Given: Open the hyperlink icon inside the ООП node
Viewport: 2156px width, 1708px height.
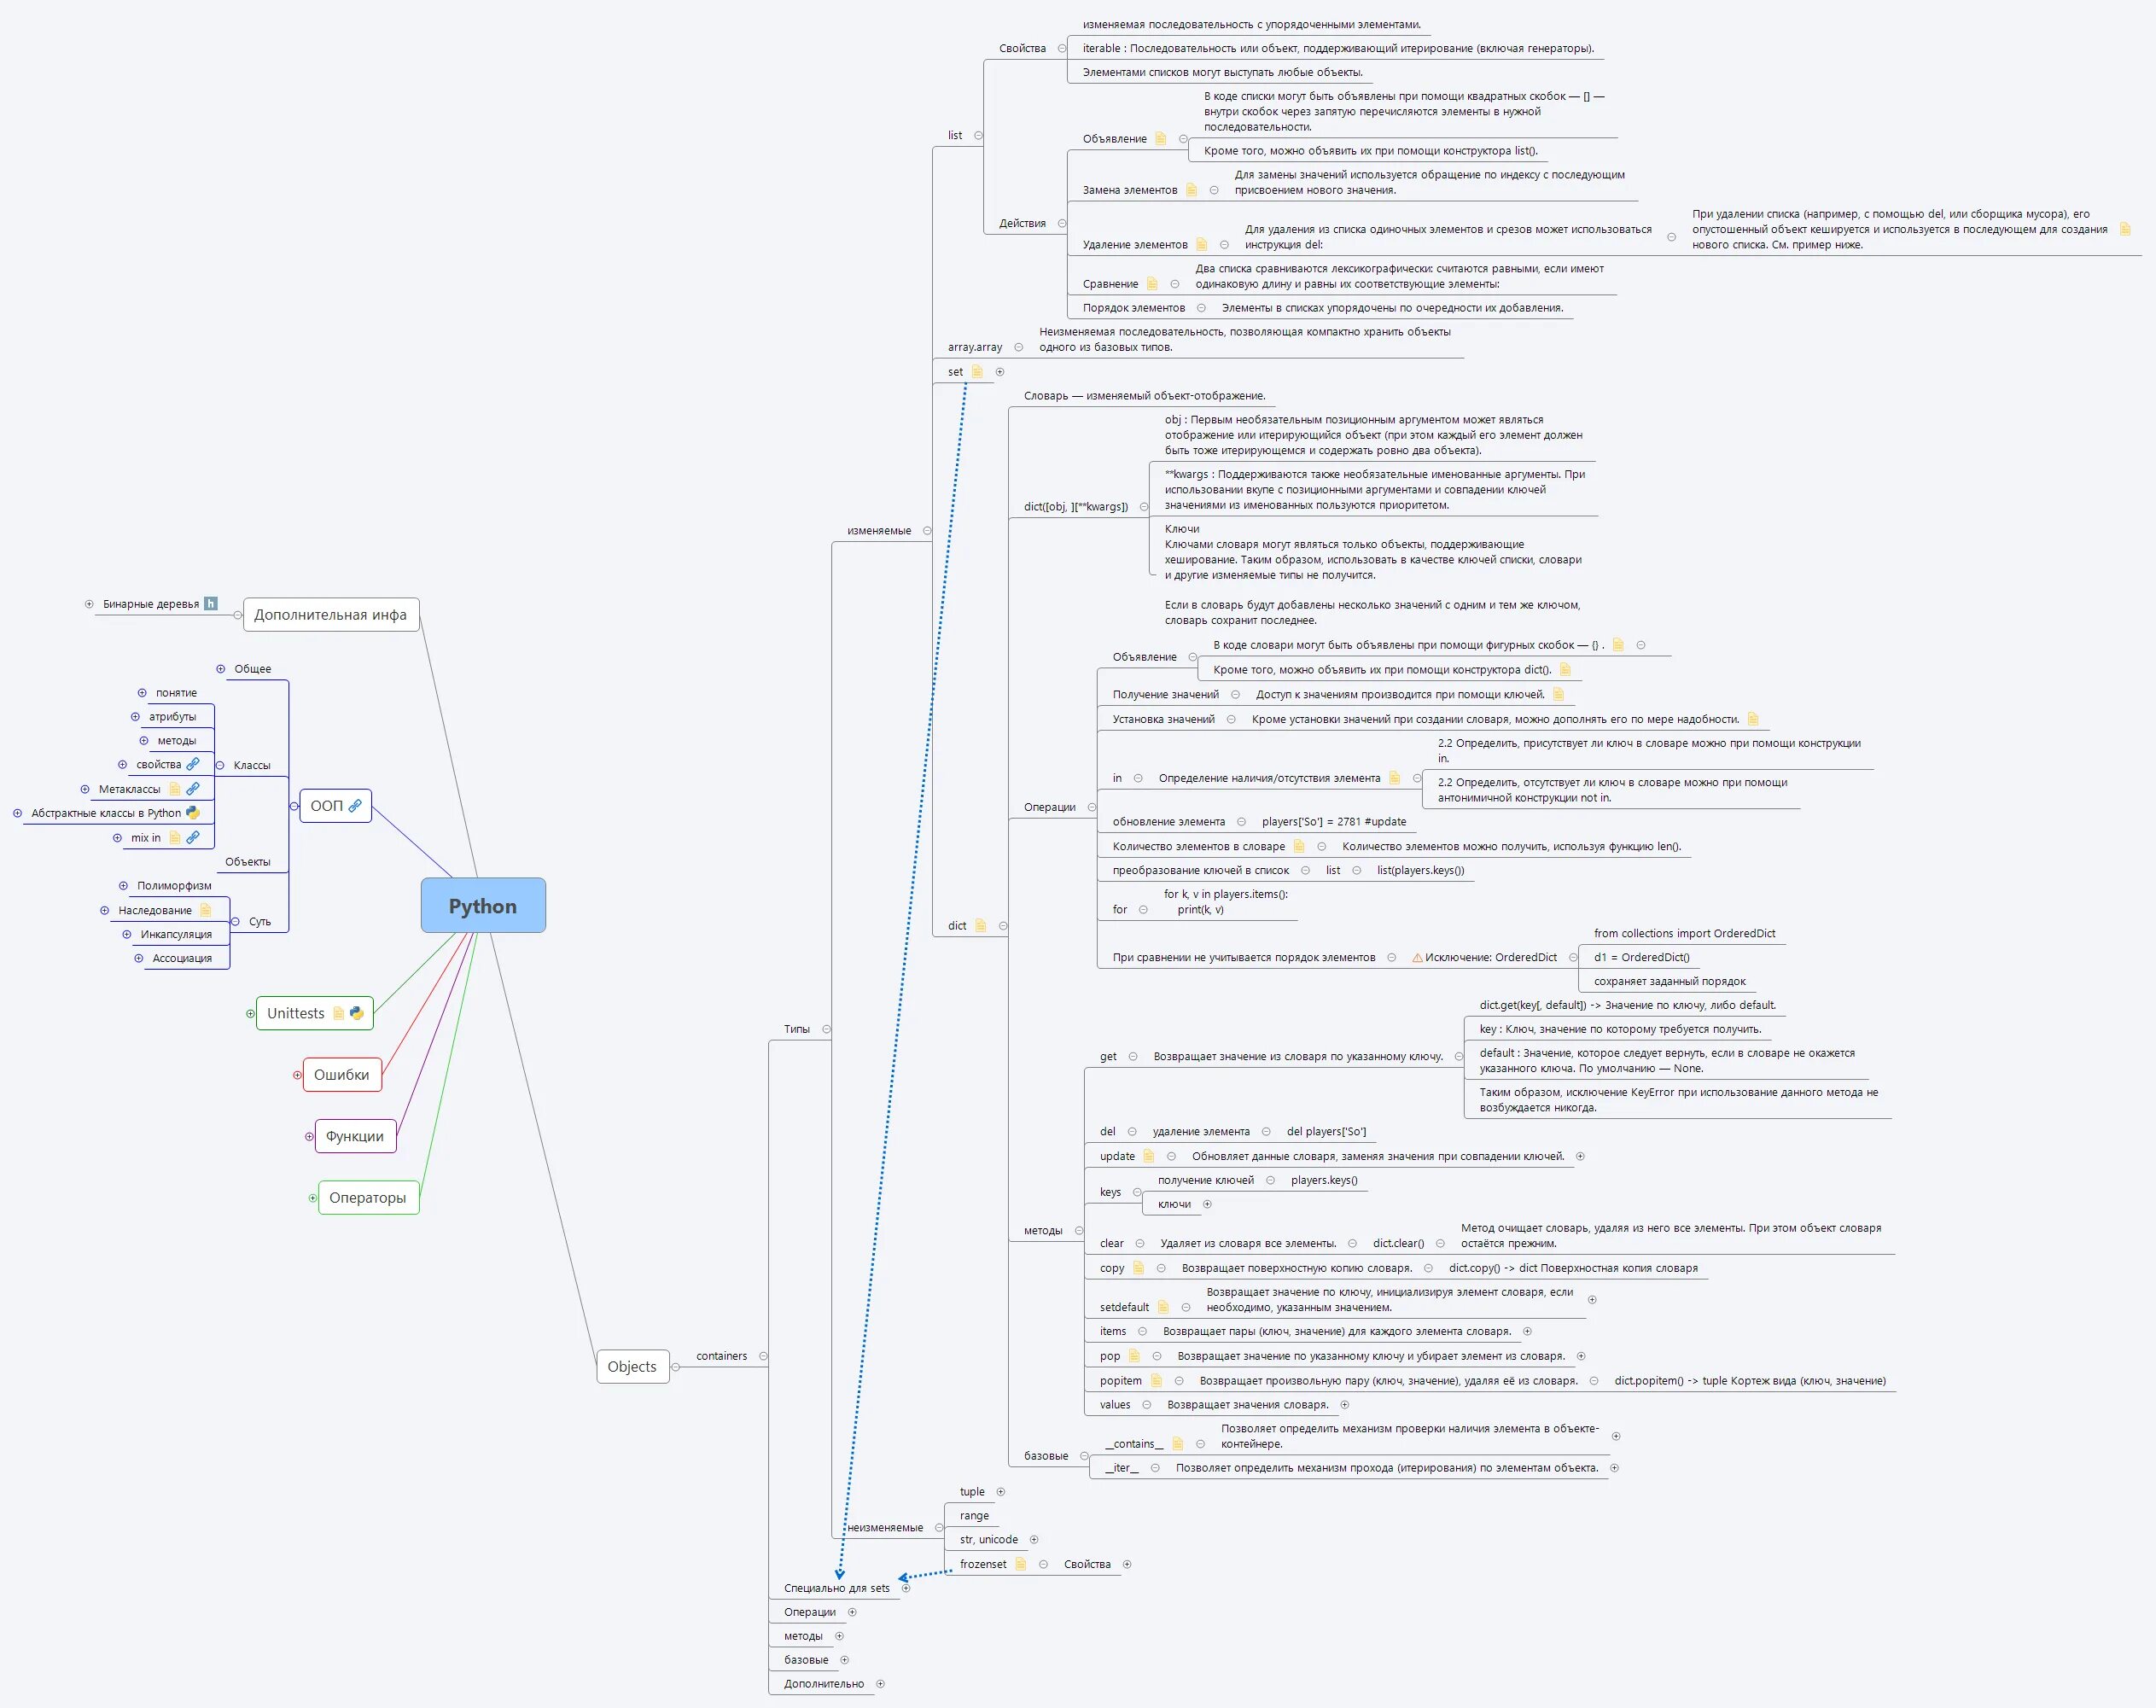Looking at the screenshot, I should tap(355, 806).
